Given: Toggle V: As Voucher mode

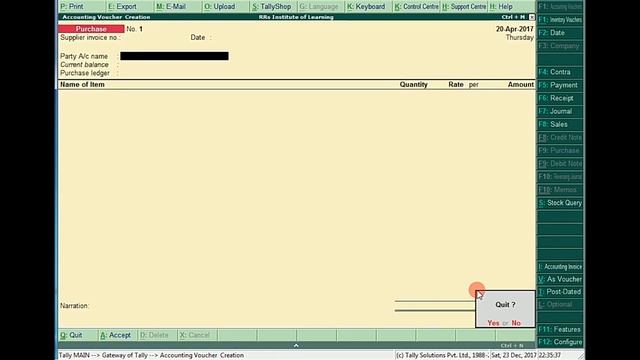Looking at the screenshot, I should click(x=560, y=279).
